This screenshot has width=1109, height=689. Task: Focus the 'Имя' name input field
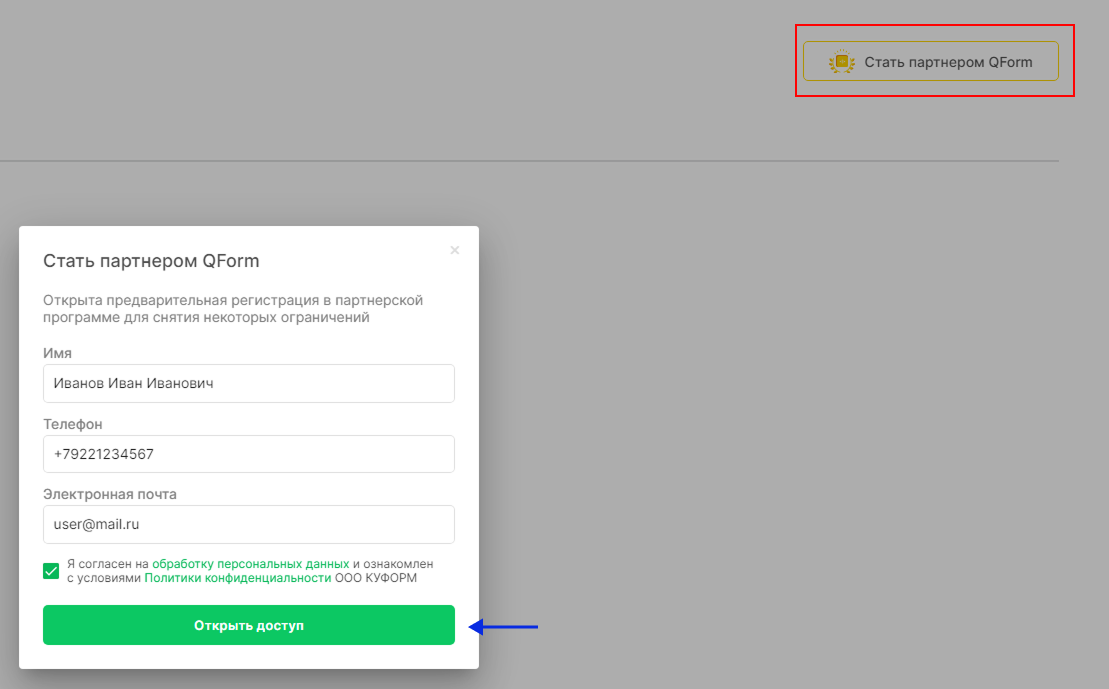pyautogui.click(x=249, y=383)
